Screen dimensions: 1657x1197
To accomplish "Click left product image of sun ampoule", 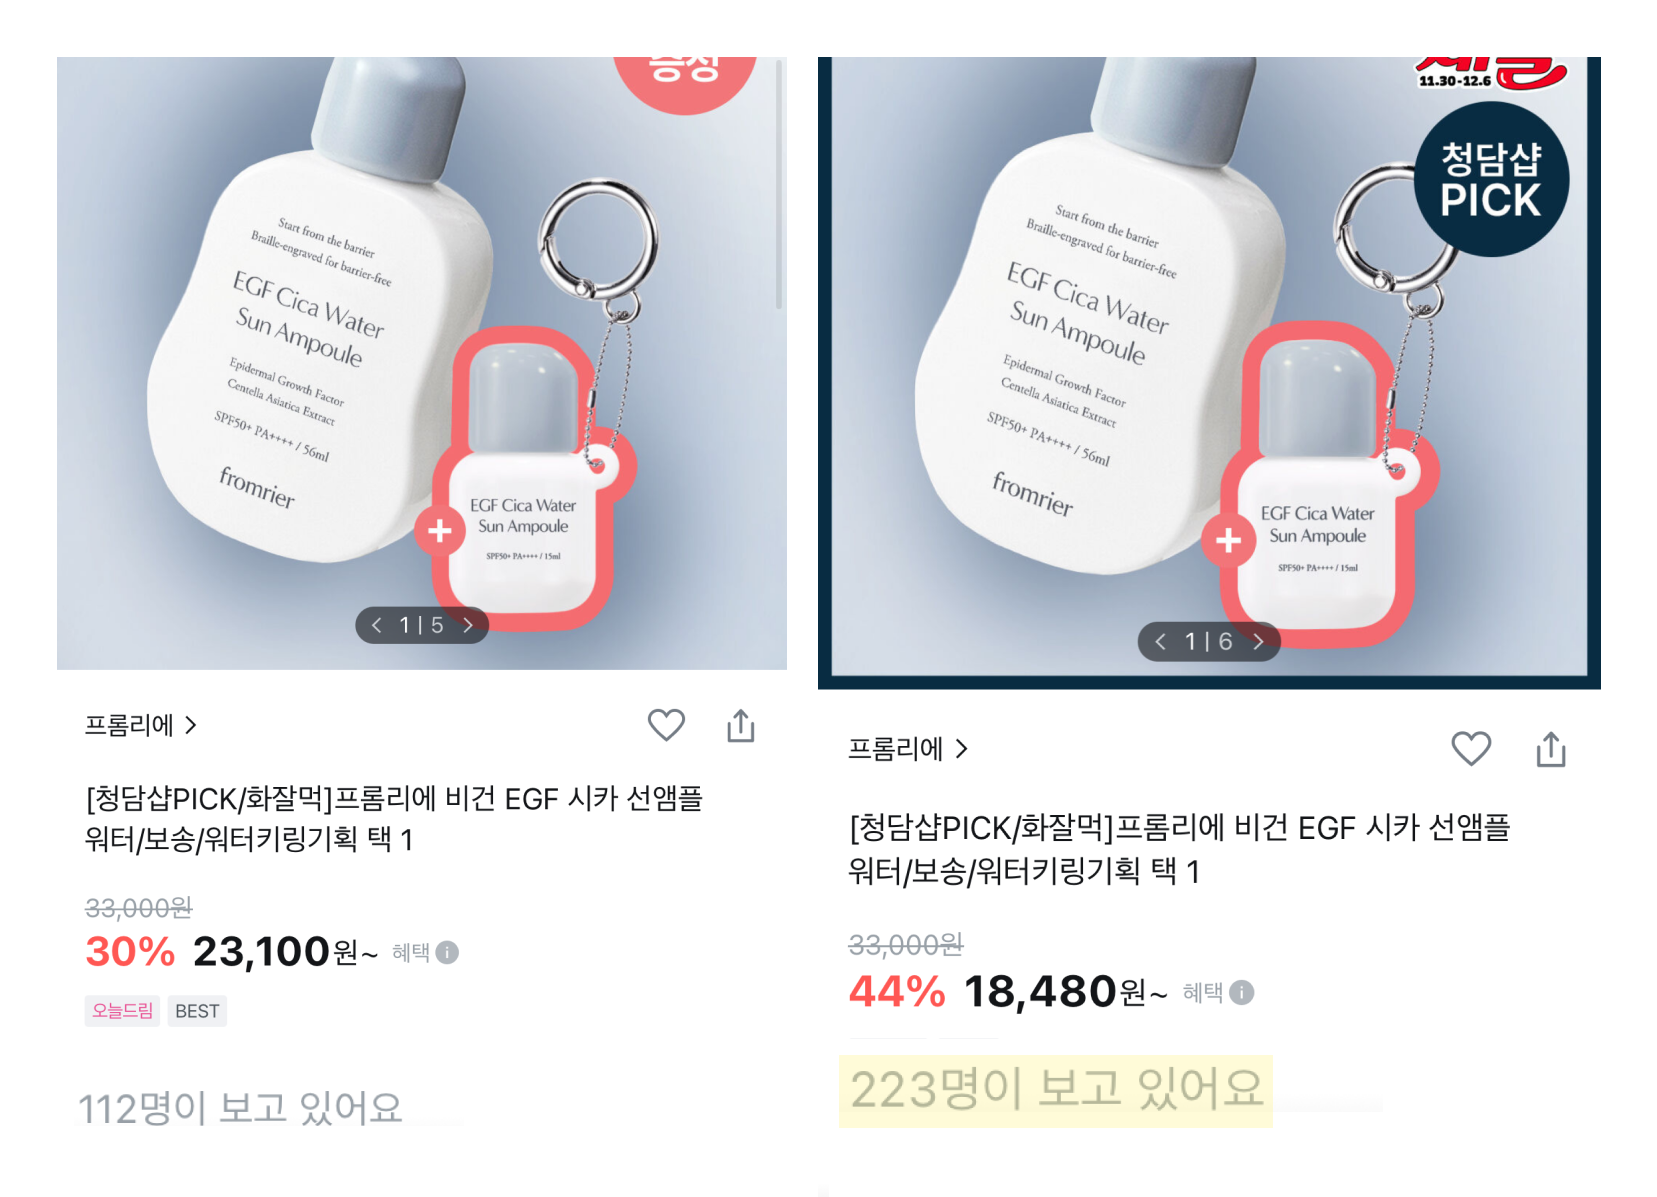I will [420, 363].
